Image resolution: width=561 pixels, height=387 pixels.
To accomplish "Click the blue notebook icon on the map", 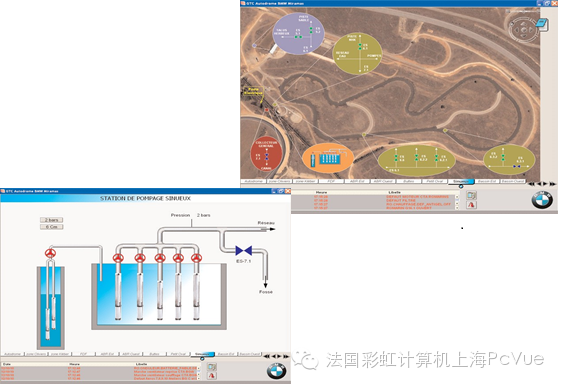I will point(542,24).
